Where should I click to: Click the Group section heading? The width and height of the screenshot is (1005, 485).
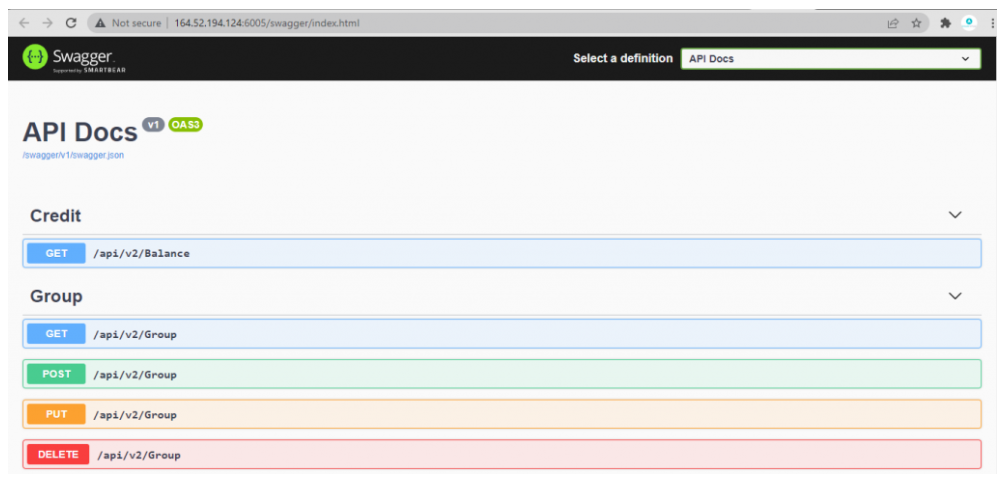(x=56, y=297)
